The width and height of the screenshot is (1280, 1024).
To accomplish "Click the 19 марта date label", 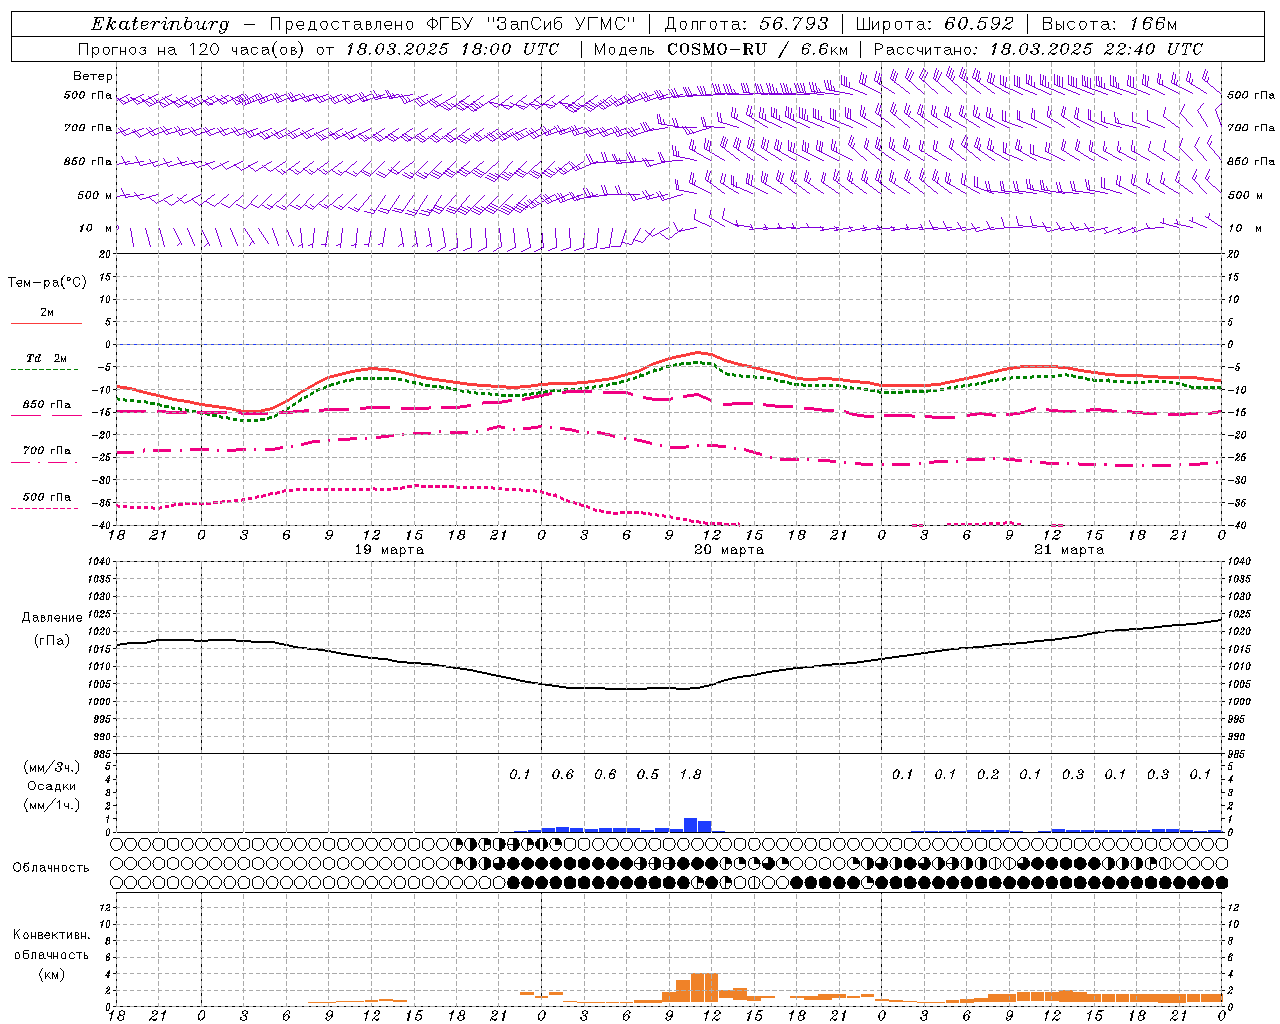I will [x=390, y=550].
